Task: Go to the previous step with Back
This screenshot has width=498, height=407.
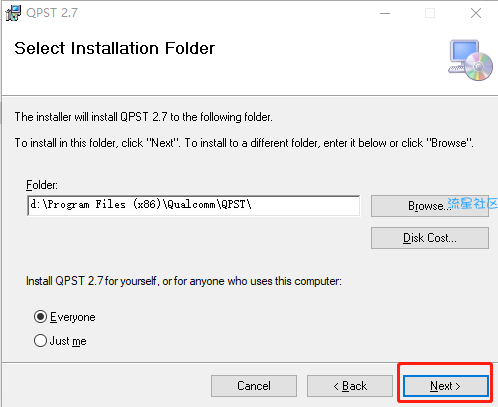Action: coord(350,386)
